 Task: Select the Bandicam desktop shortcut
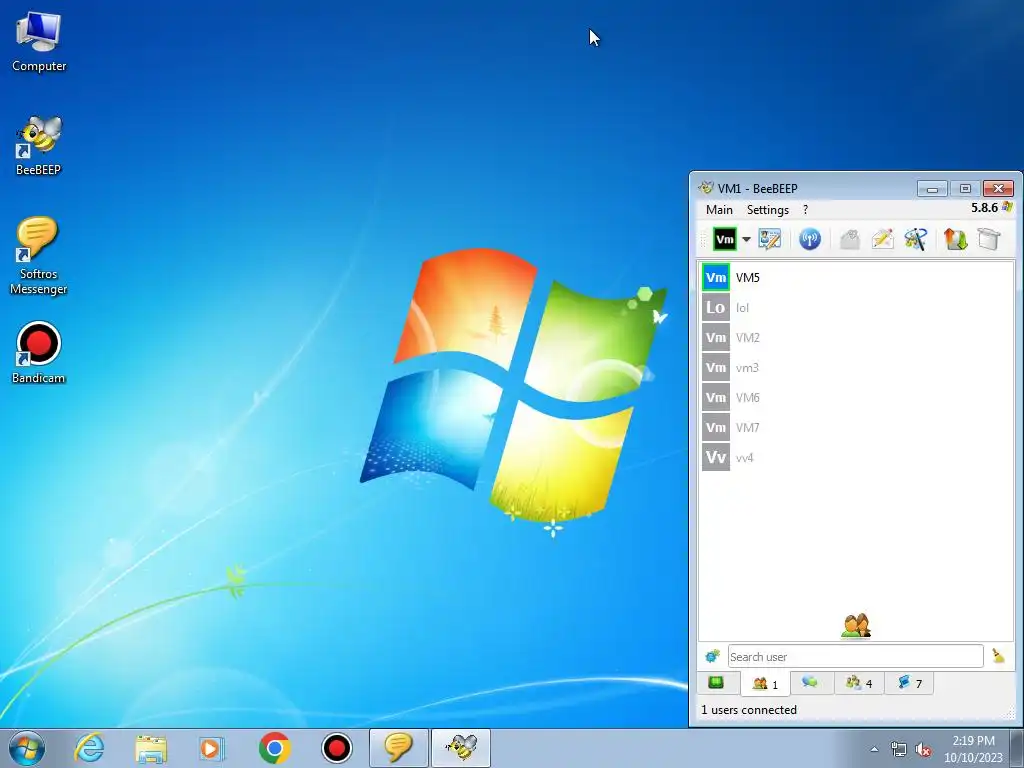point(39,353)
